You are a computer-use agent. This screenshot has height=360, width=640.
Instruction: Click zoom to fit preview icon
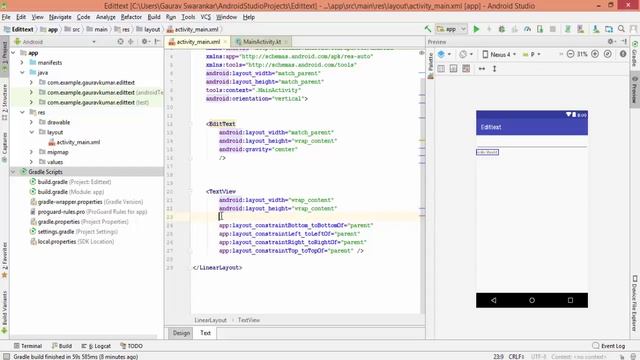[x=608, y=54]
